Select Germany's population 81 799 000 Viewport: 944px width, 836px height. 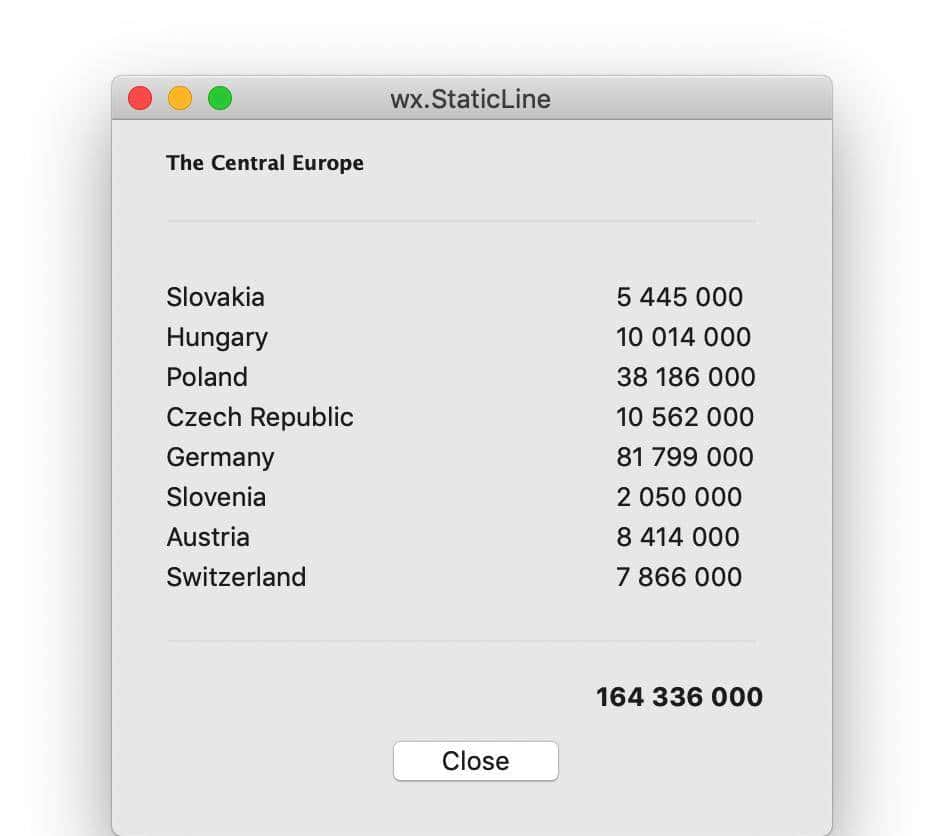[x=685, y=457]
